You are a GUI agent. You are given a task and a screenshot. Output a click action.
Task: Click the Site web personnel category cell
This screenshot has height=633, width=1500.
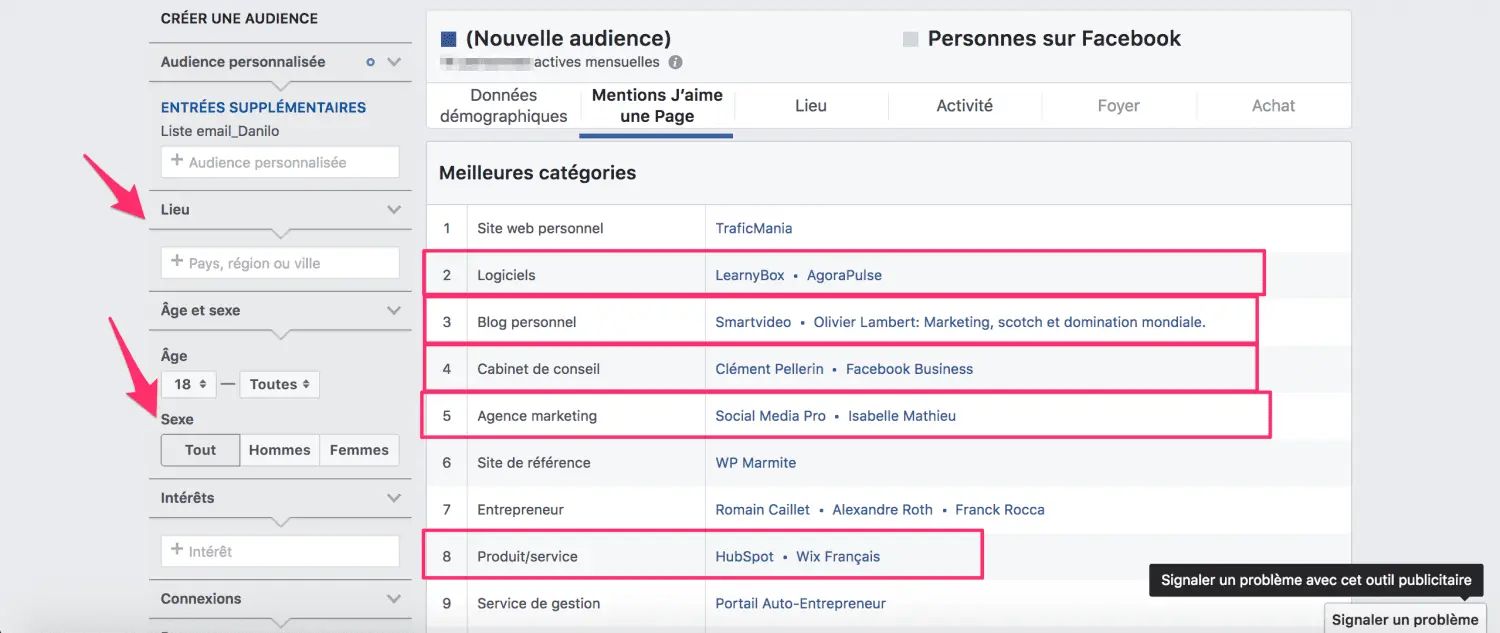click(x=586, y=228)
